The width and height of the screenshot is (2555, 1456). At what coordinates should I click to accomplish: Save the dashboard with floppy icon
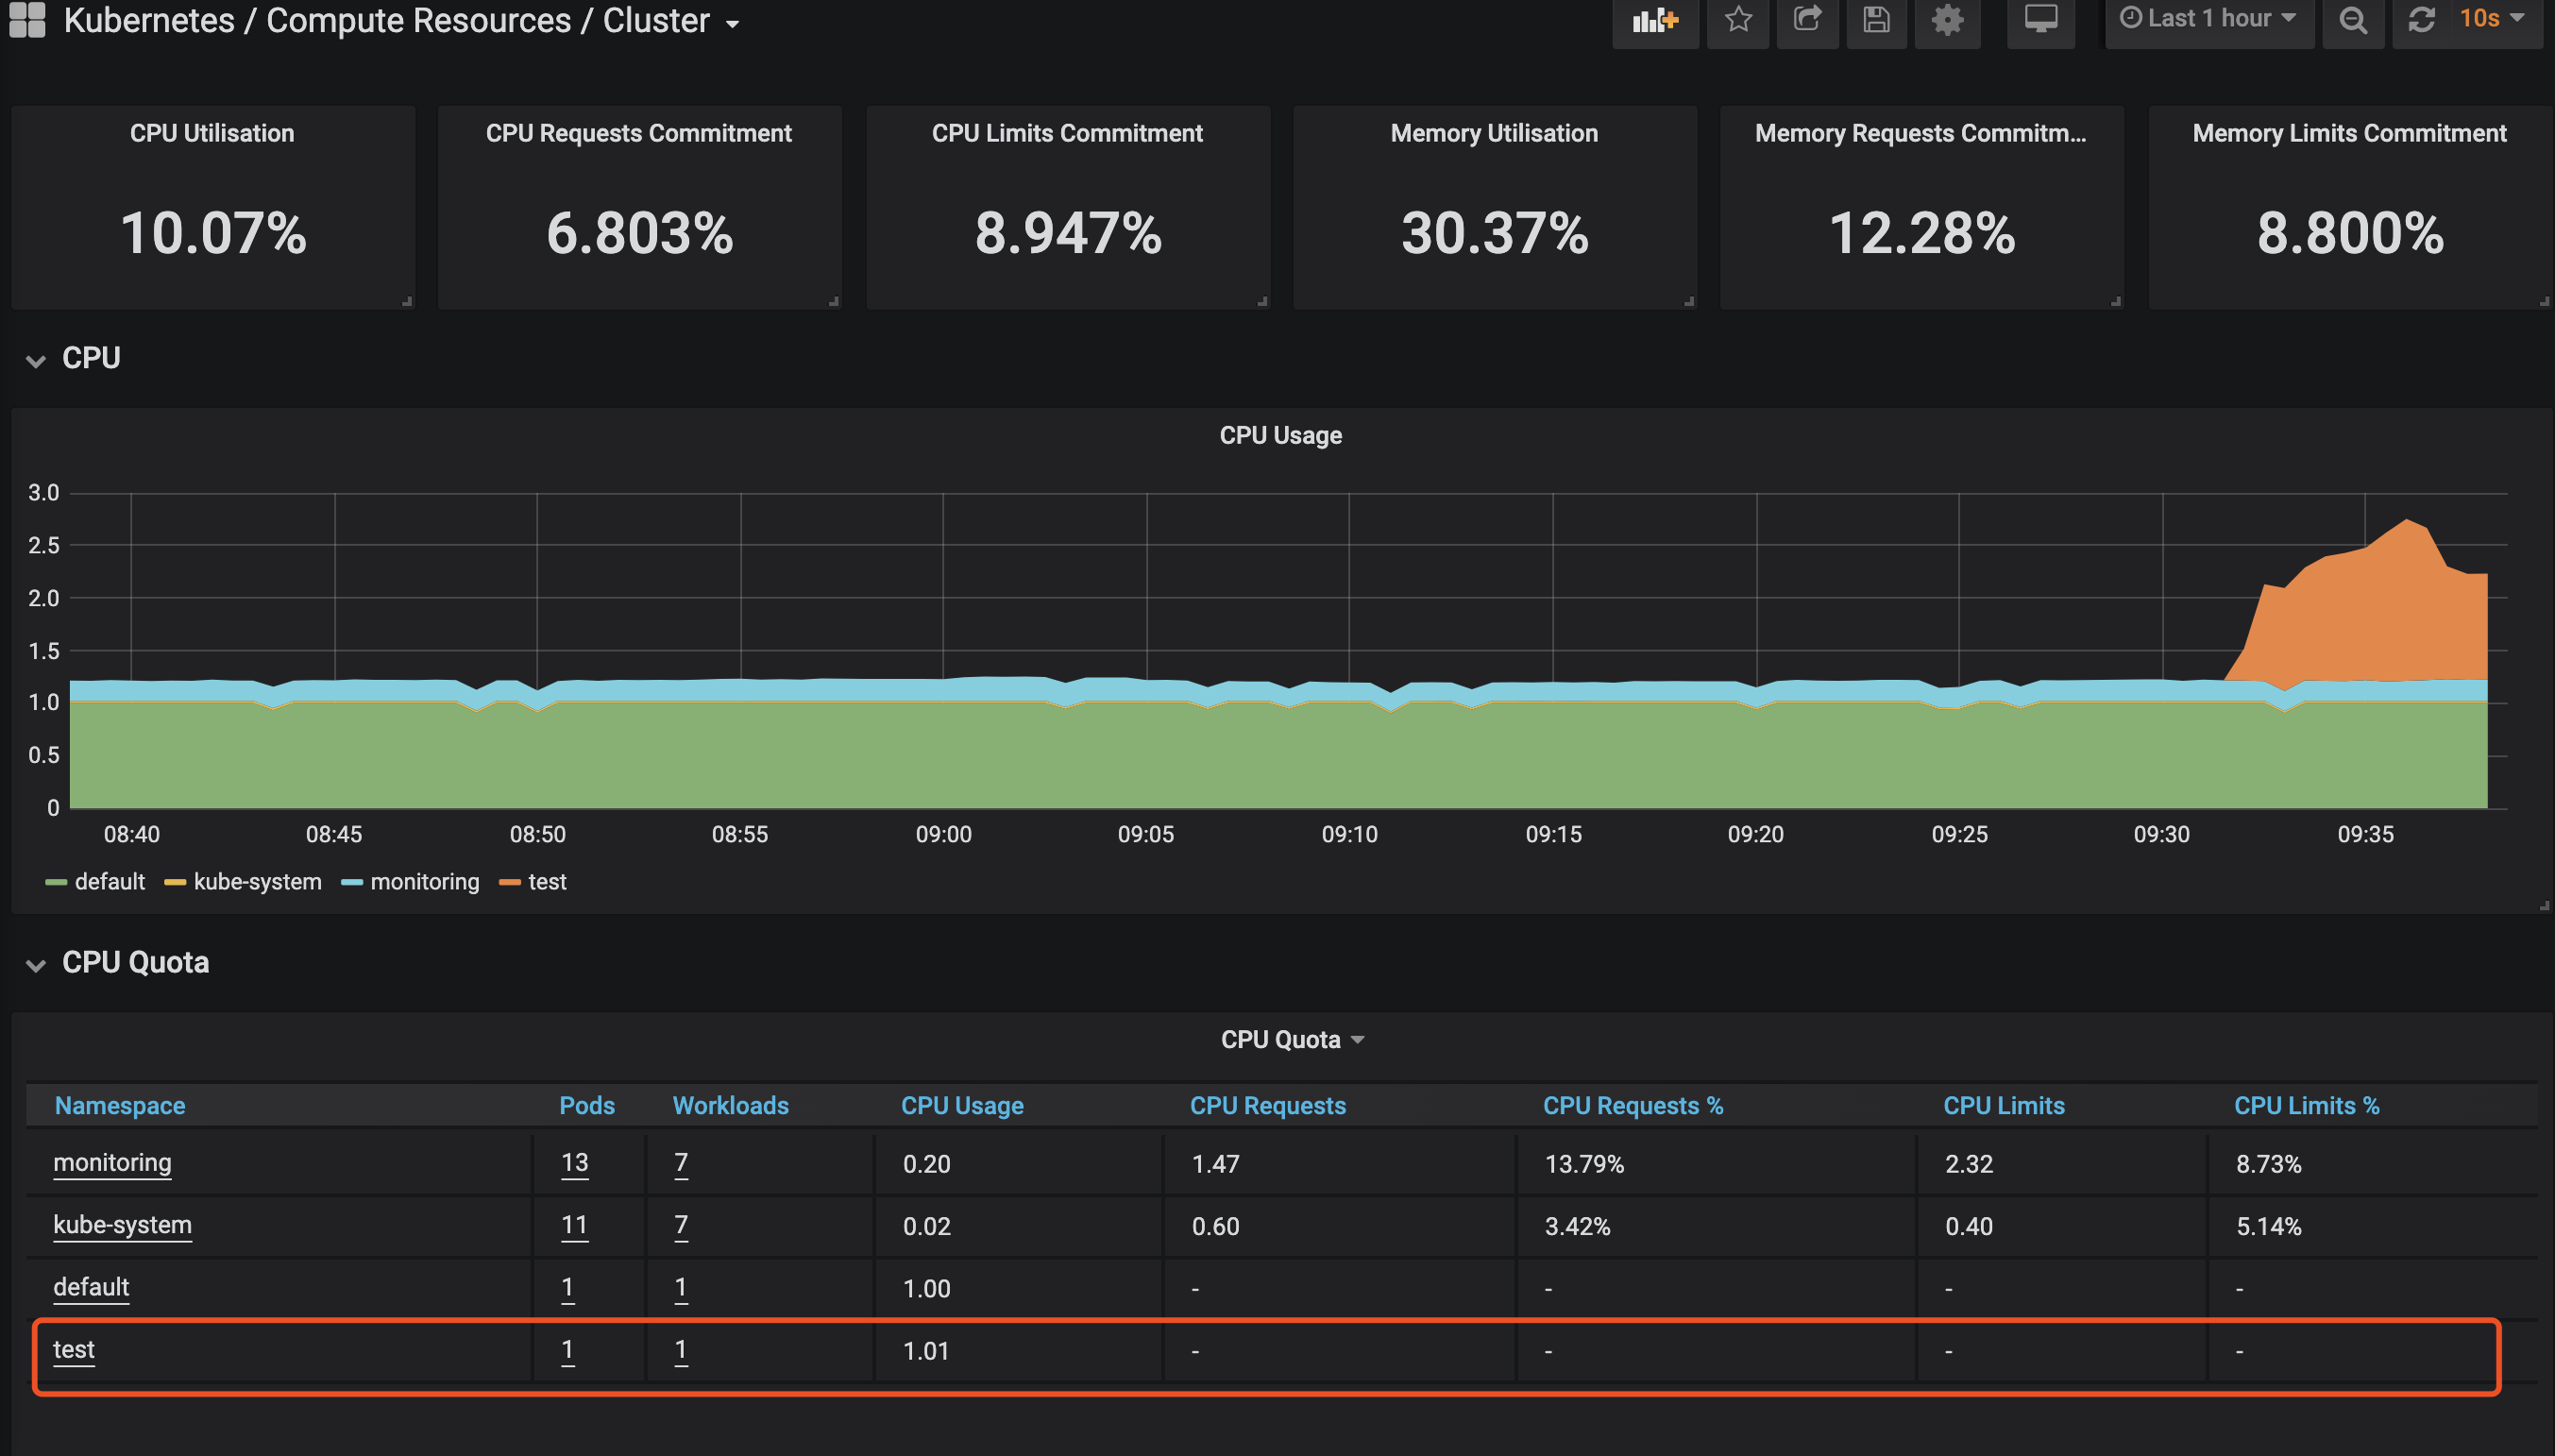pyautogui.click(x=1876, y=20)
